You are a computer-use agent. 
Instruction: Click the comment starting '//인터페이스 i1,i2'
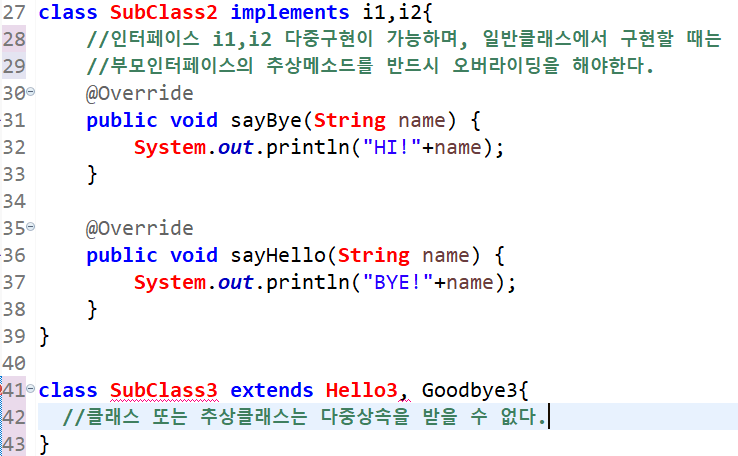[x=404, y=39]
